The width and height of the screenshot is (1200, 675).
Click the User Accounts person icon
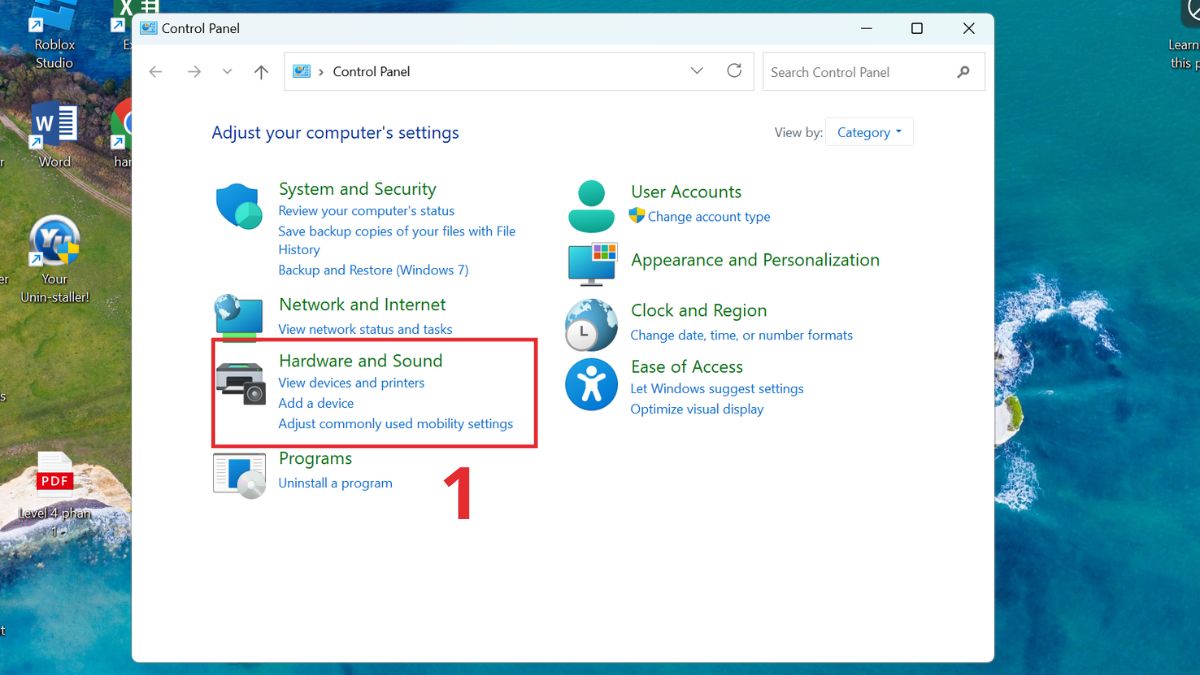(x=591, y=206)
